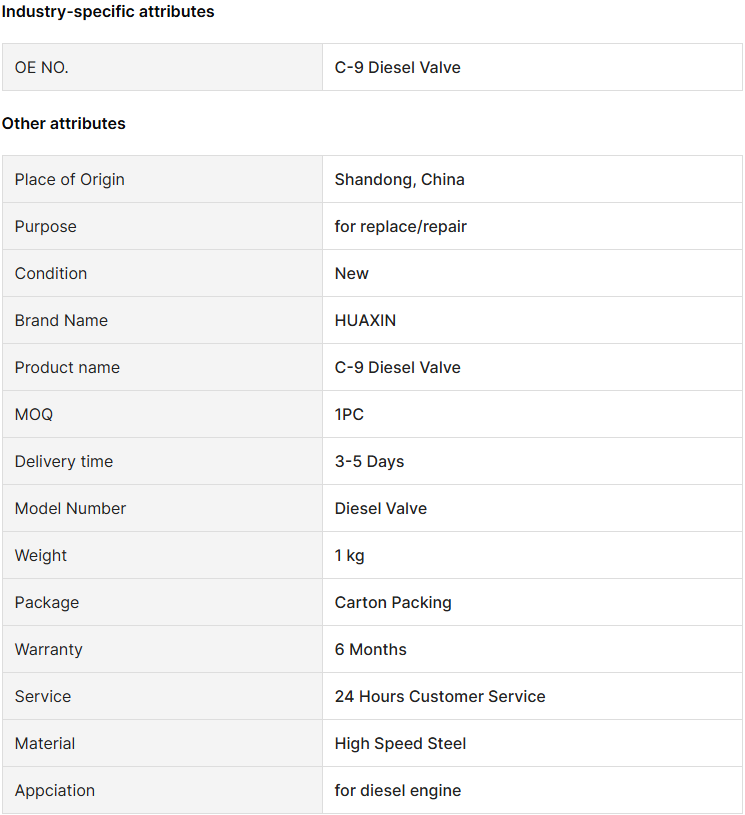Viewport: 745px width, 815px height.
Task: Click the 'Shandong, China' value
Action: tap(399, 179)
